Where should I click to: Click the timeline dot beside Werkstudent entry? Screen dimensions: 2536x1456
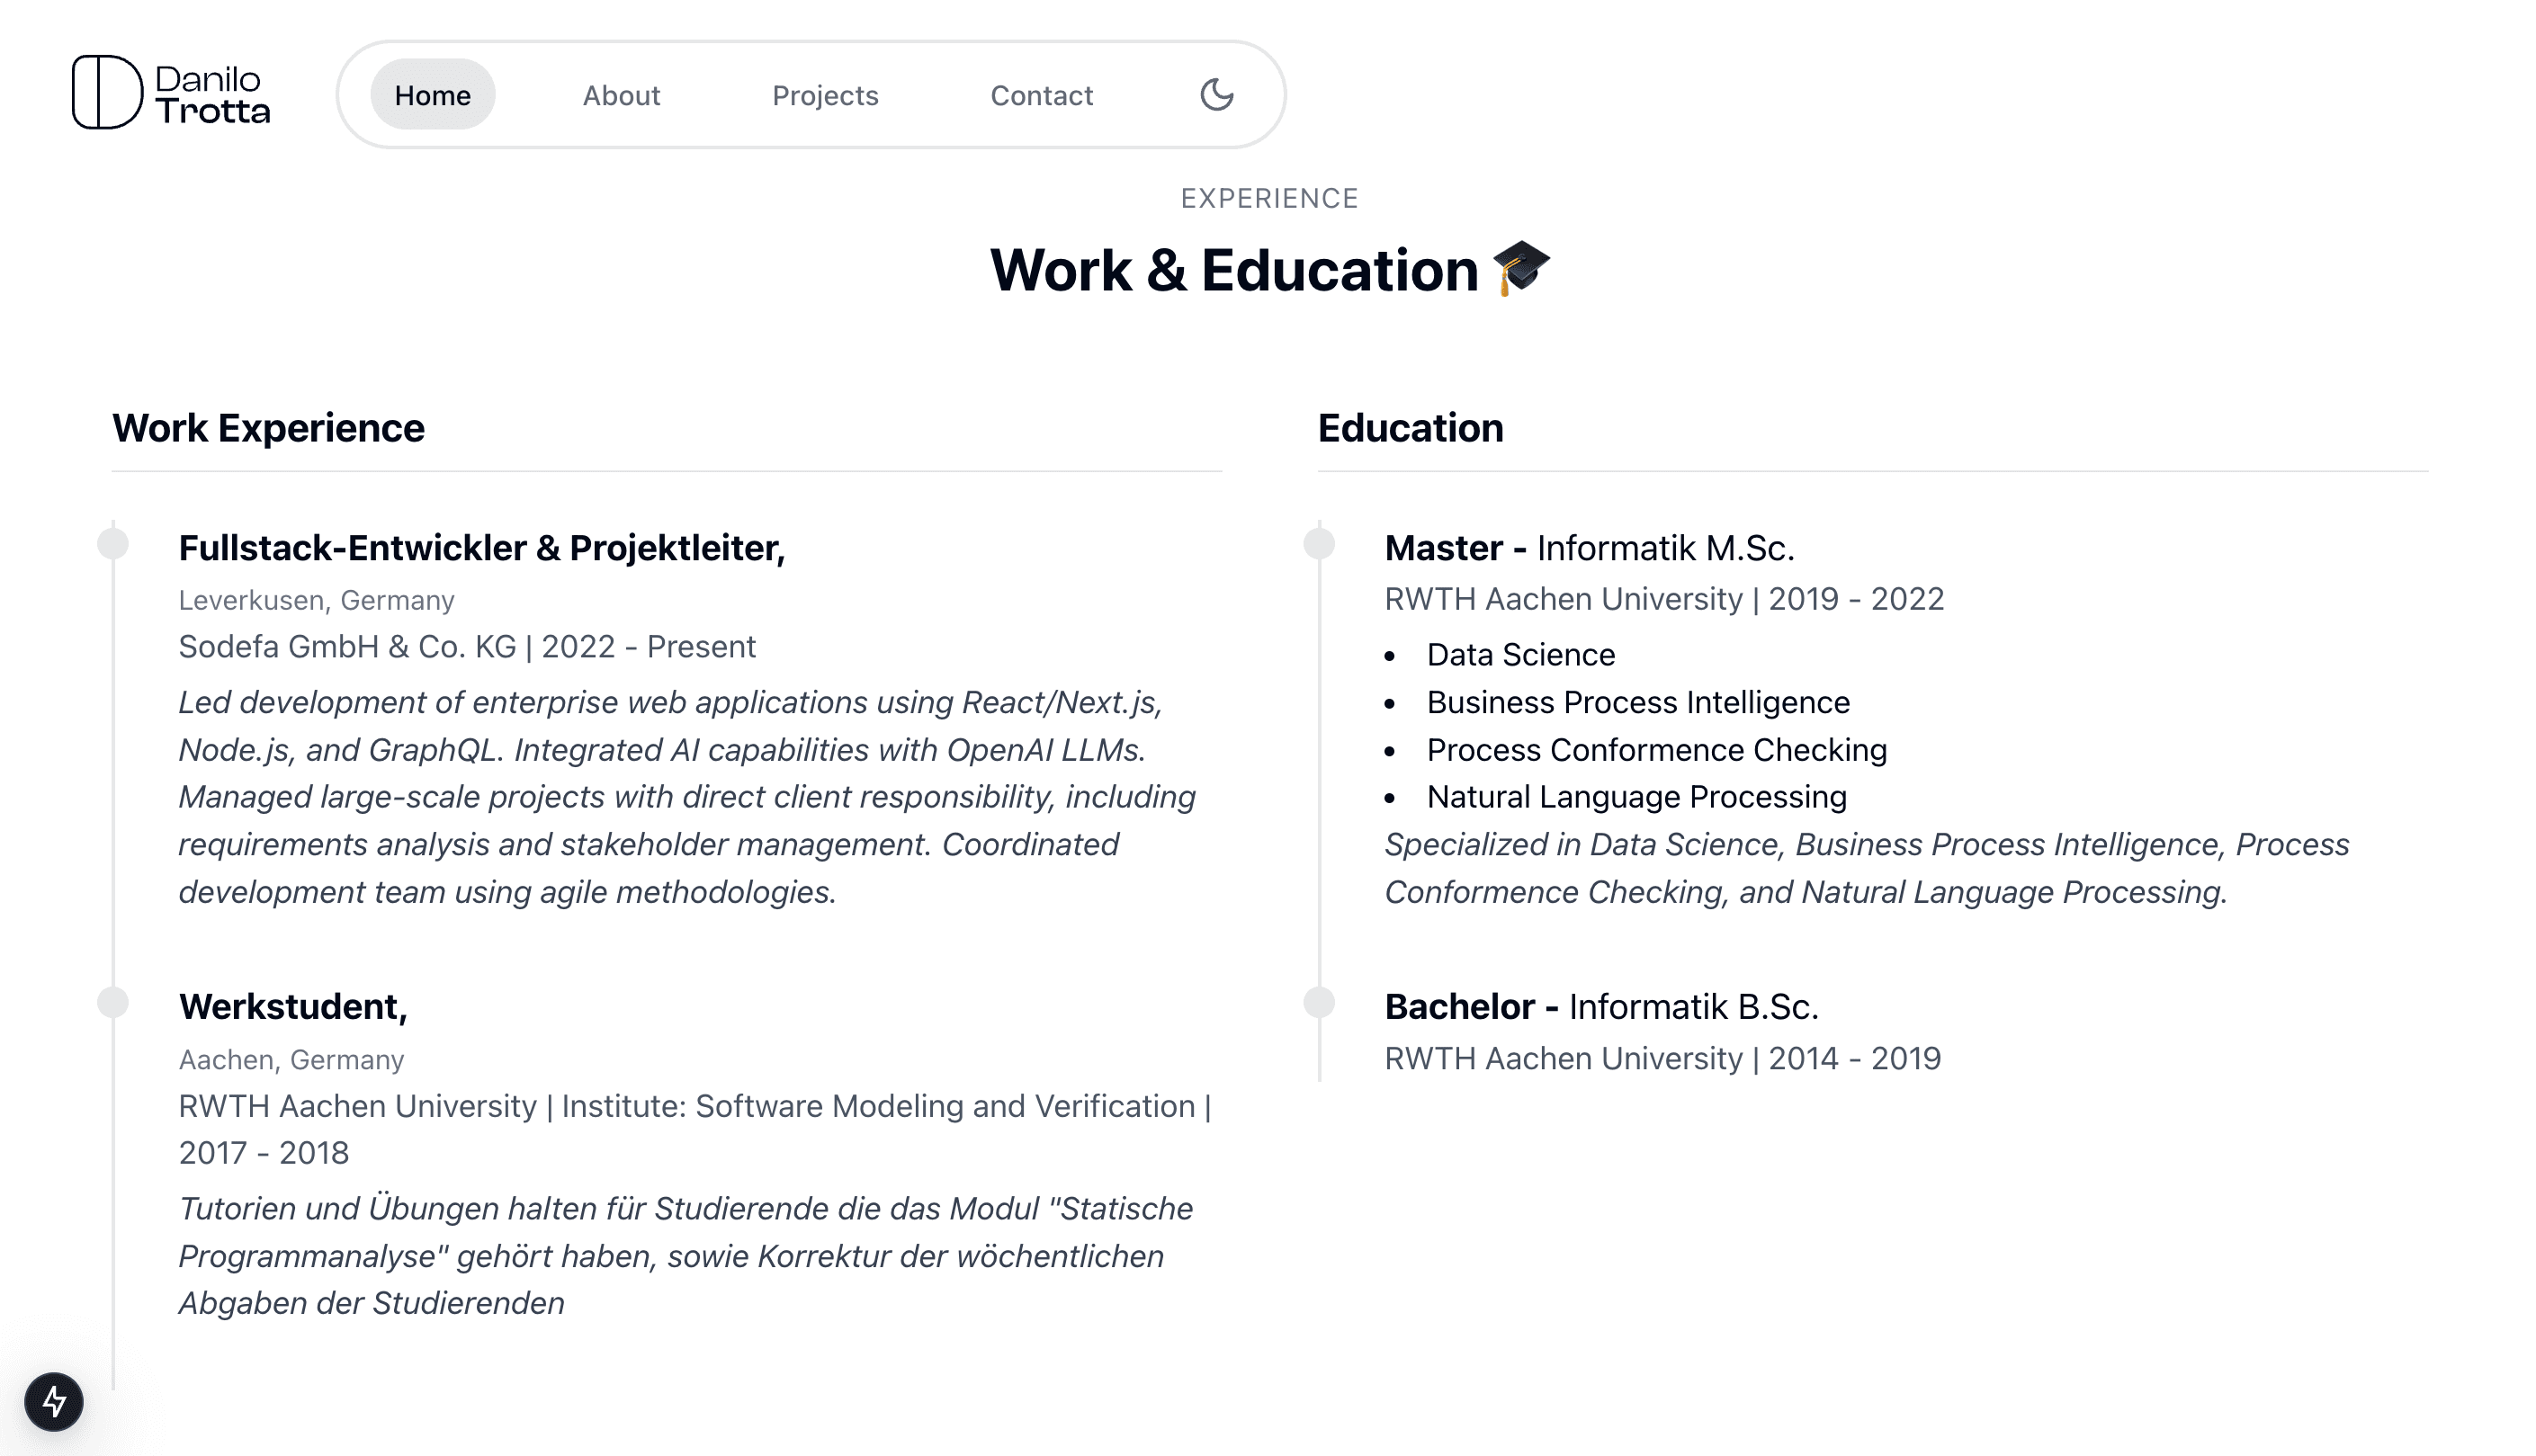point(113,1002)
